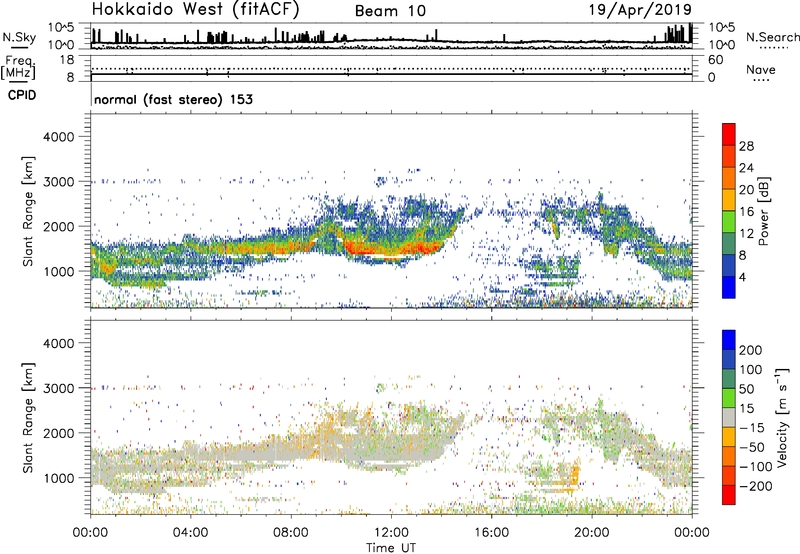800x554 pixels.
Task: Click the '08:00' time tick label
Action: (290, 533)
